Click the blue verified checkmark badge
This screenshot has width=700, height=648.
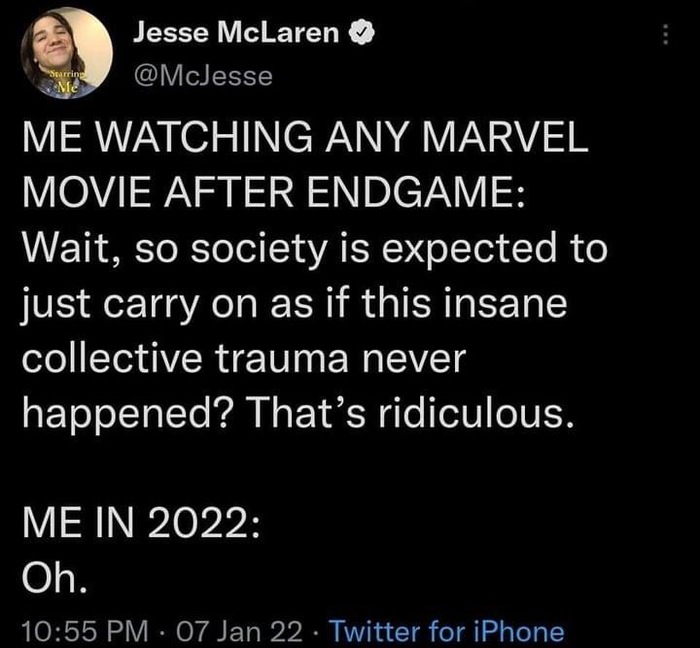click(x=360, y=34)
